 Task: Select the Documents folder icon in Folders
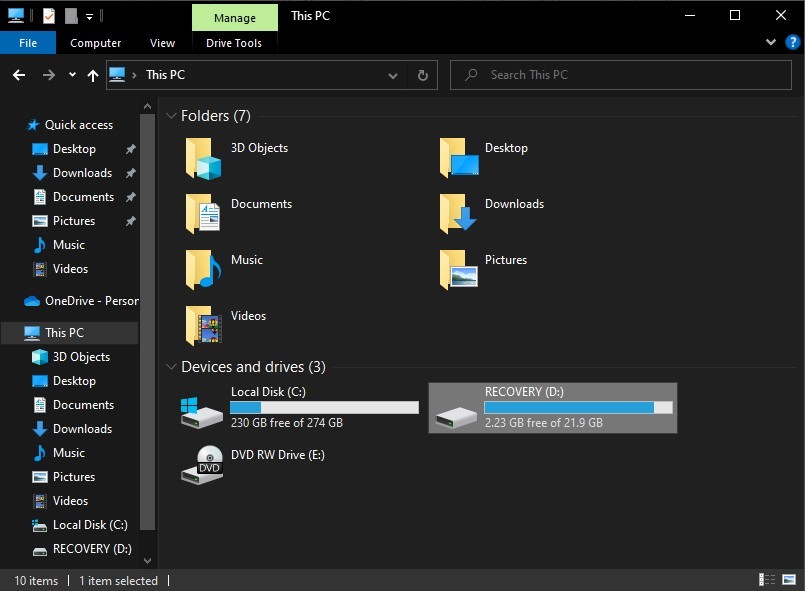pos(203,213)
